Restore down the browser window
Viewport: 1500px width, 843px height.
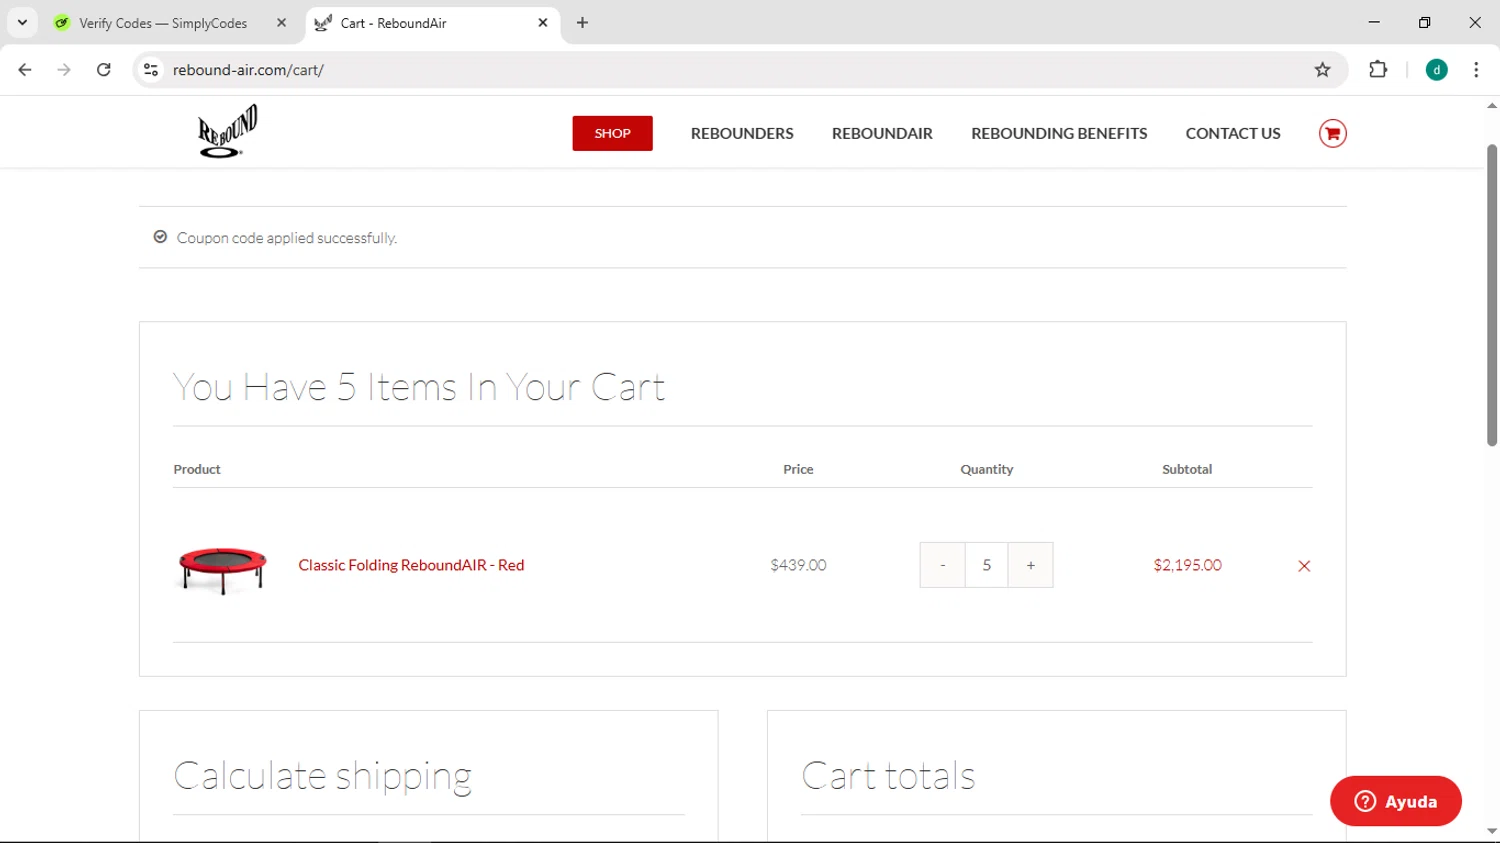pyautogui.click(x=1424, y=22)
